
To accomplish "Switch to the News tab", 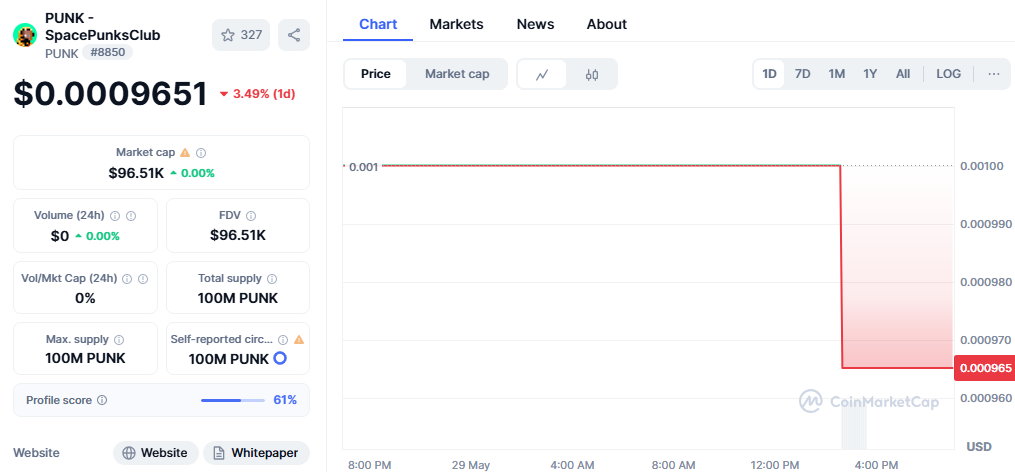I will 535,24.
